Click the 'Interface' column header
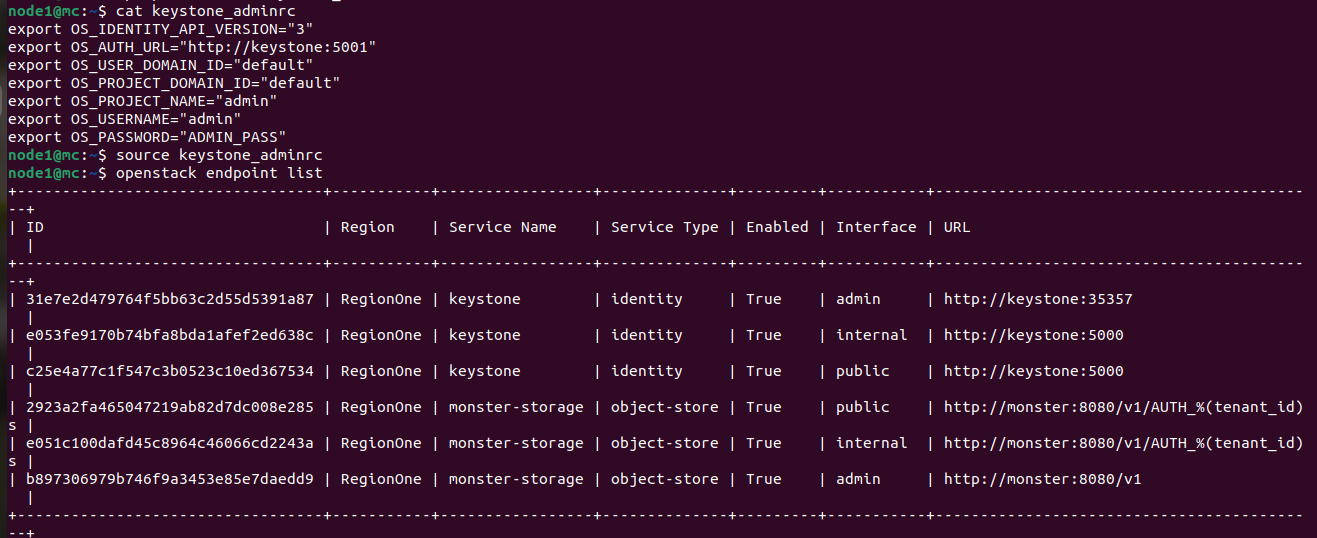 pos(876,227)
